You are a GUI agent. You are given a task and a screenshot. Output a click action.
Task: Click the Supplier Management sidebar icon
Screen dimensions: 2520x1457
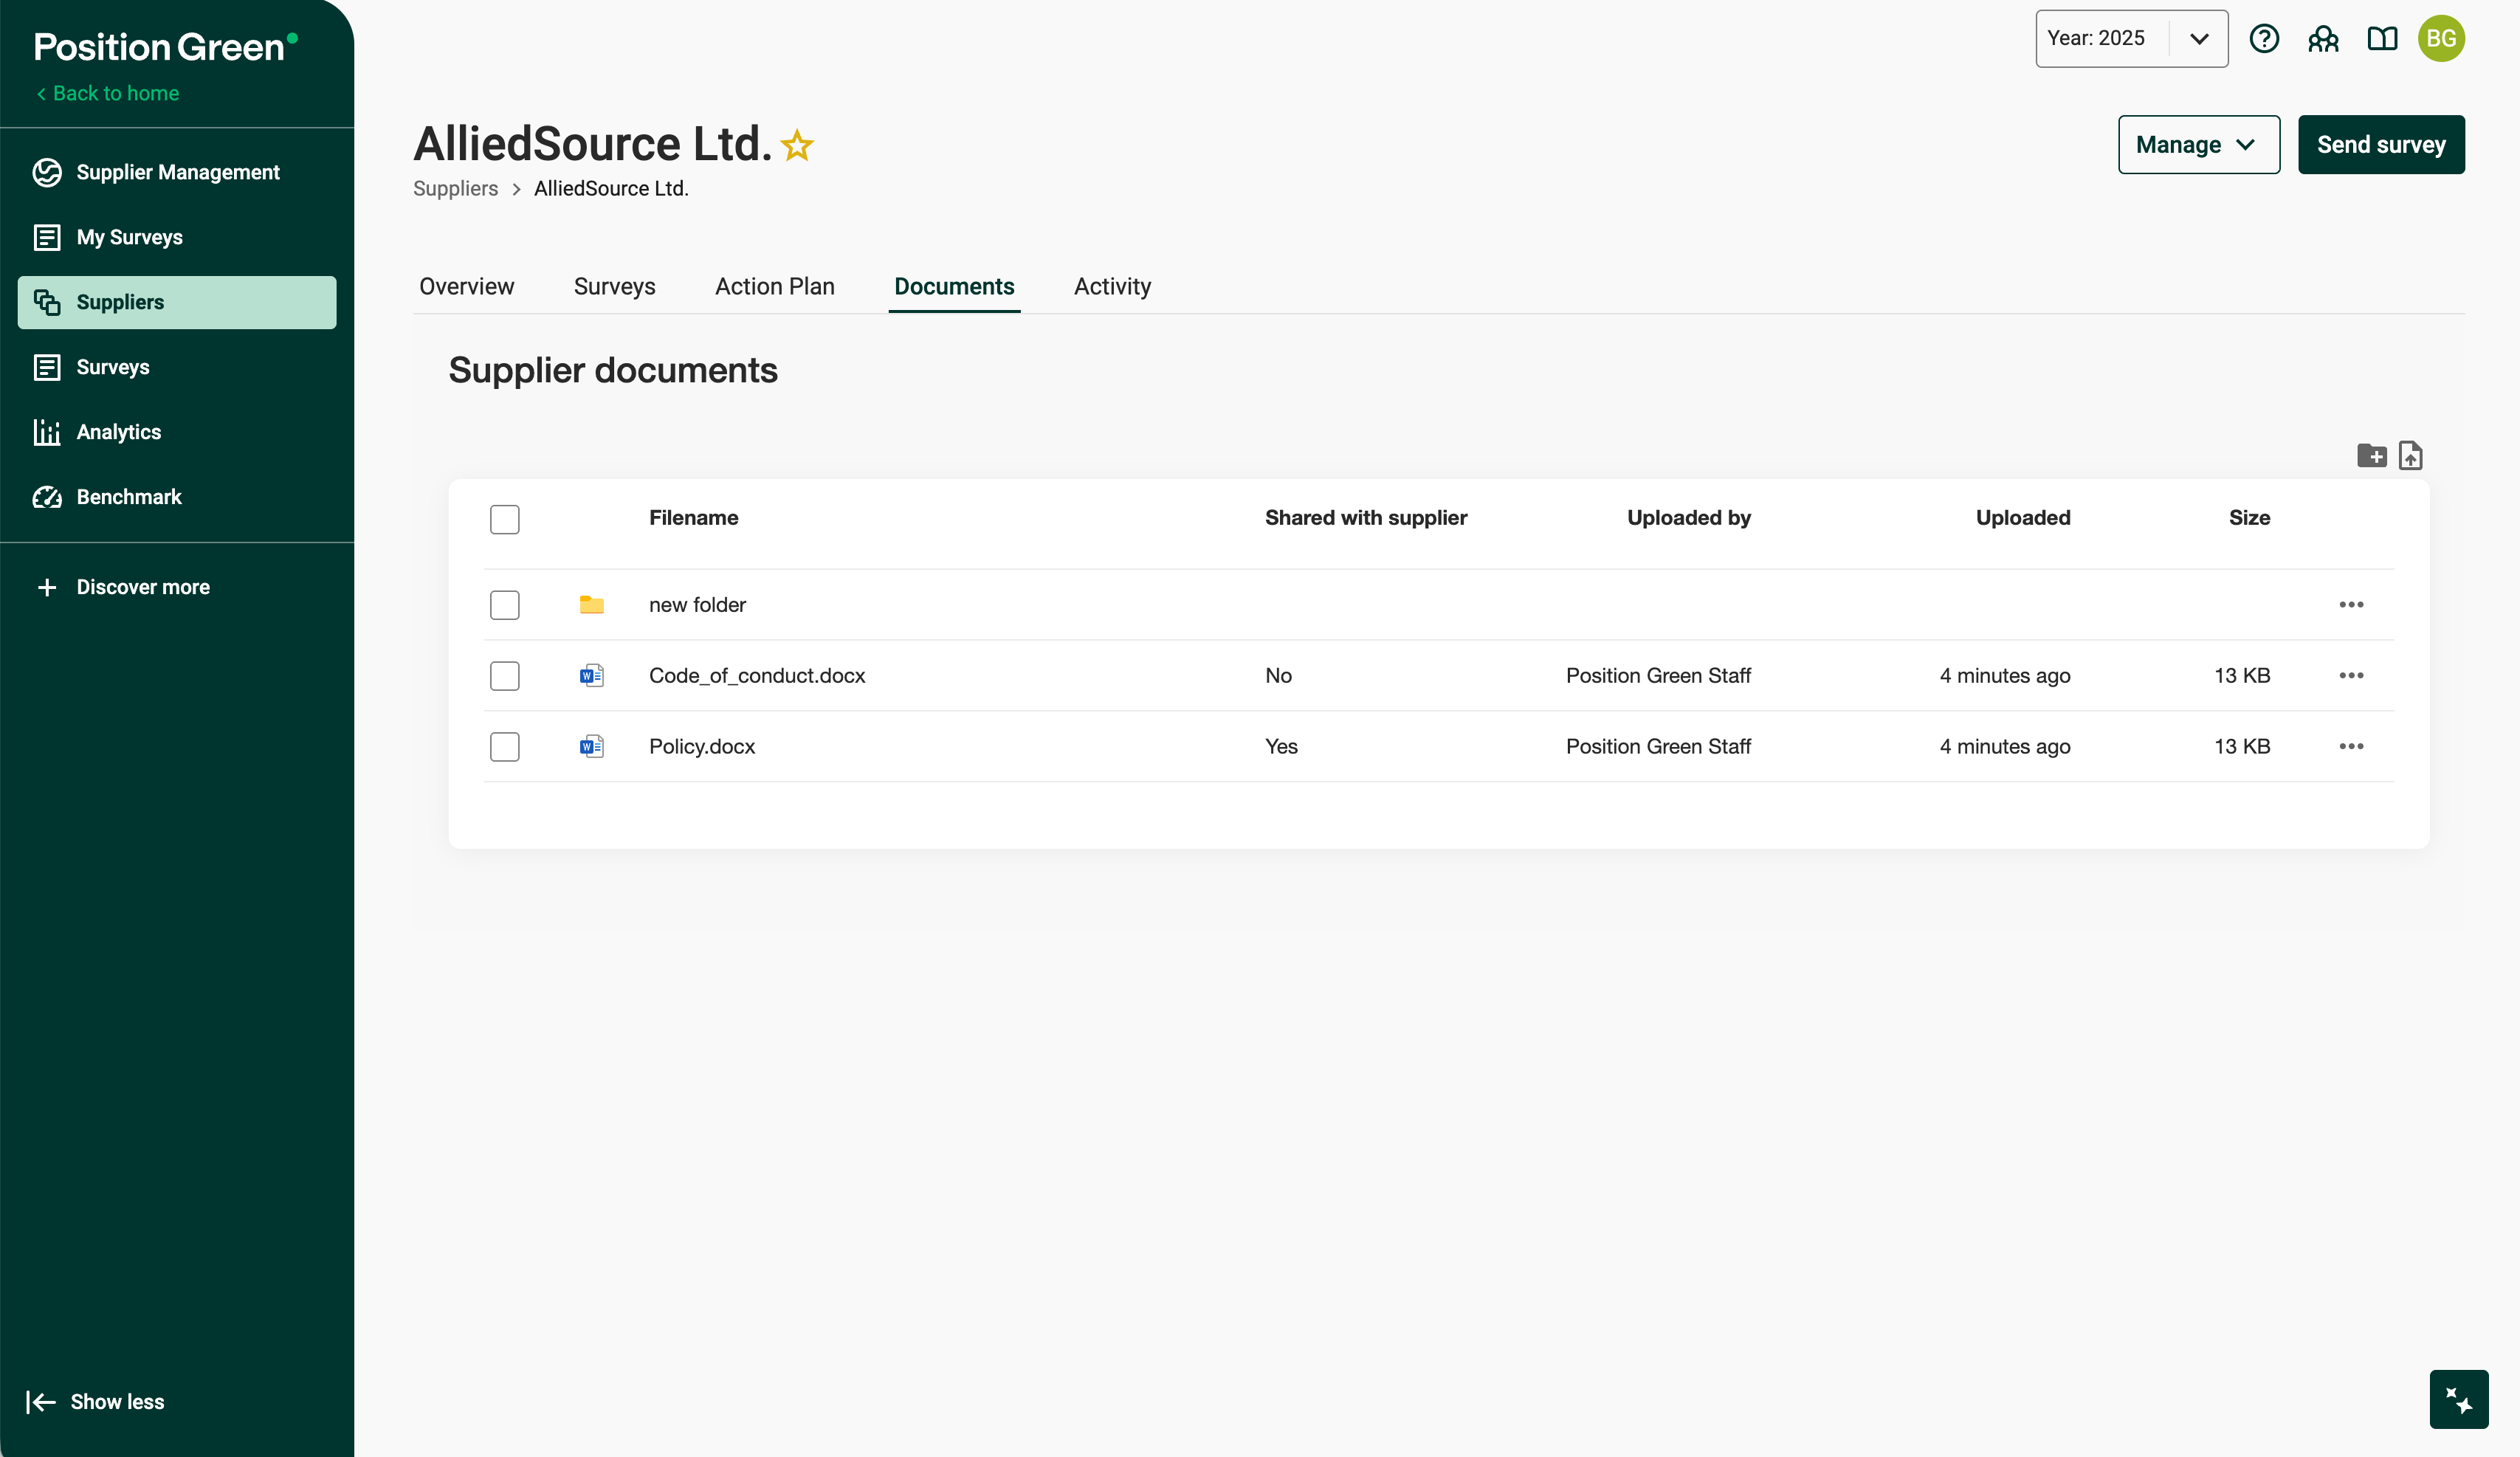(x=47, y=172)
